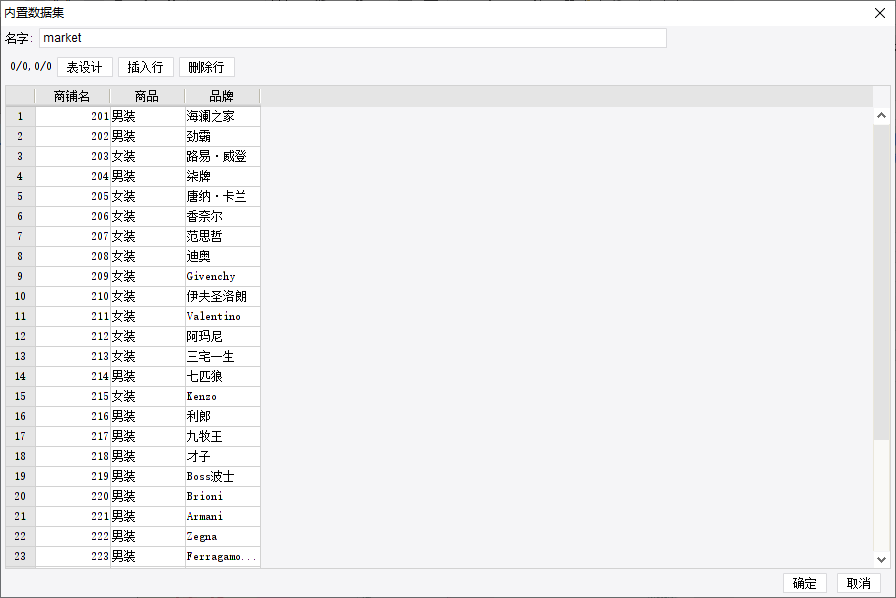Select the 品牌 column header
This screenshot has width=896, height=598.
[222, 96]
